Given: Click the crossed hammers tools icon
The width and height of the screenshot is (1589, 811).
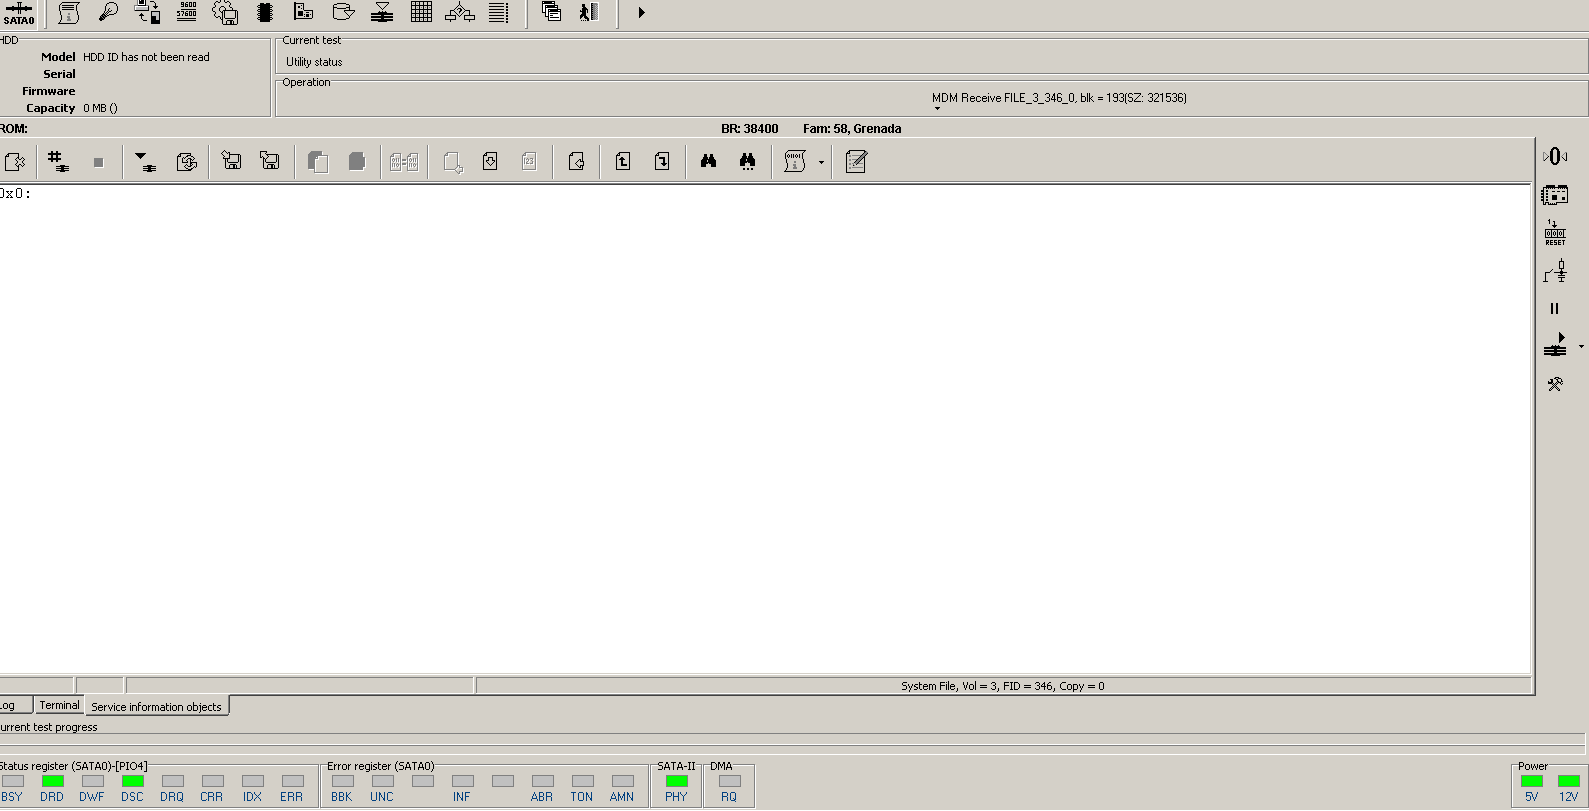Looking at the screenshot, I should pyautogui.click(x=1555, y=384).
